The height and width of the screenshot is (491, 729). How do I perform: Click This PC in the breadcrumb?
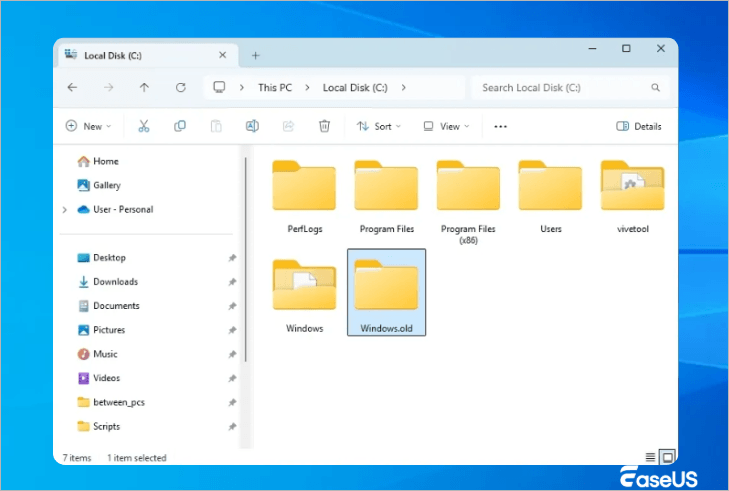(275, 87)
